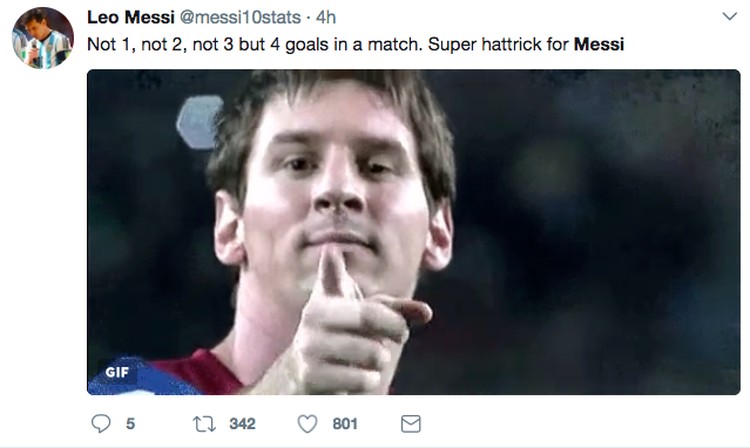
Task: Expand the tweet options chevron menu
Action: 728,17
